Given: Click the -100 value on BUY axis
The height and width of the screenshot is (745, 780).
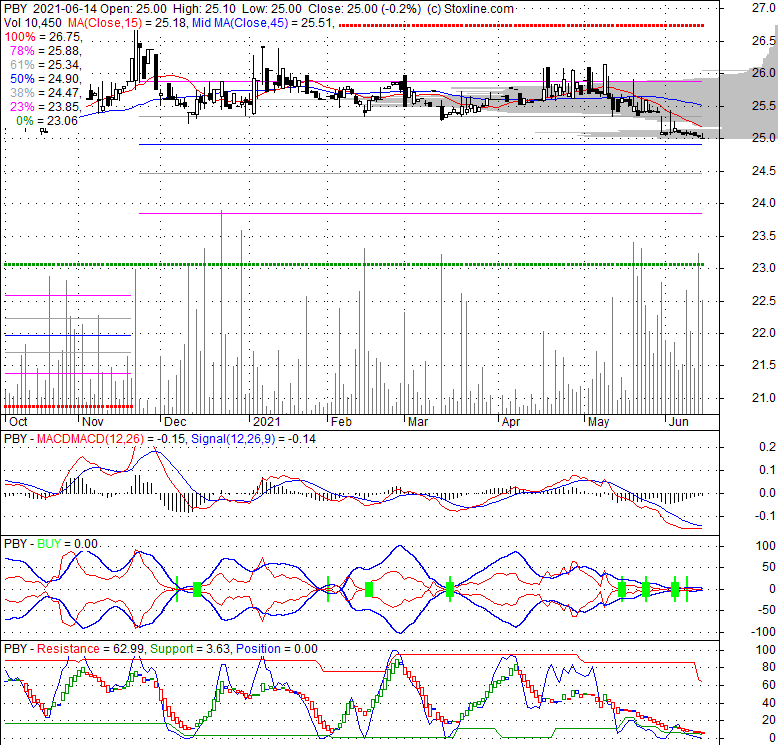Looking at the screenshot, I should pos(764,632).
